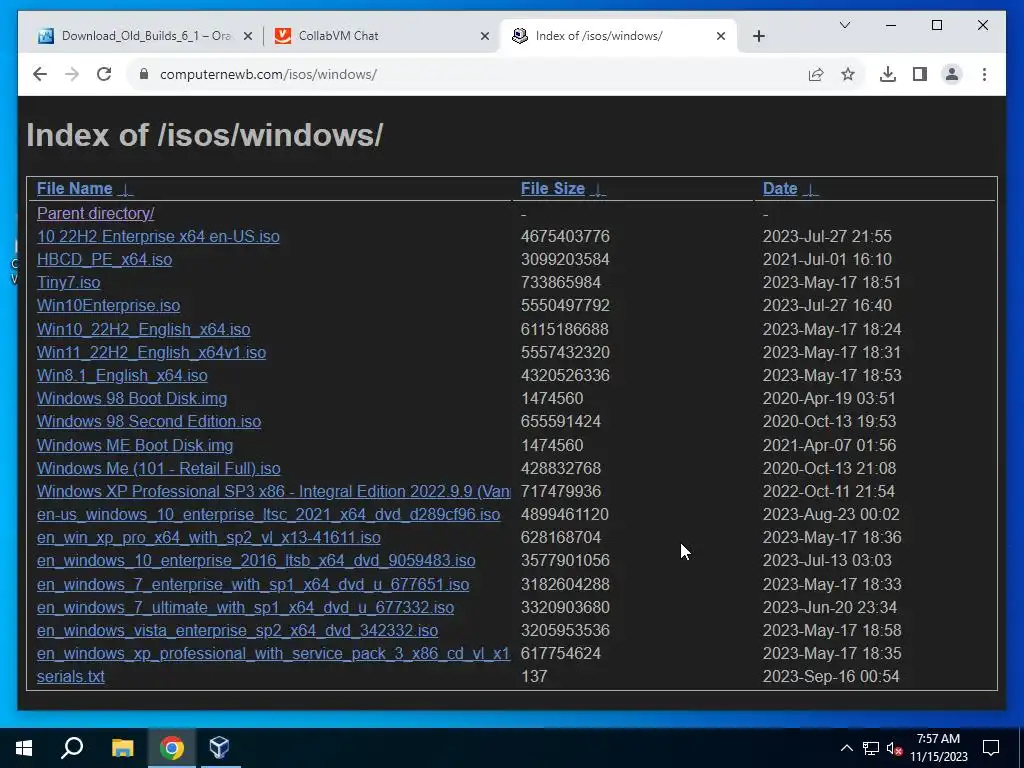The width and height of the screenshot is (1024, 768).
Task: Download en_windows_vista_enterprise_sp2 iso
Action: coord(238,630)
